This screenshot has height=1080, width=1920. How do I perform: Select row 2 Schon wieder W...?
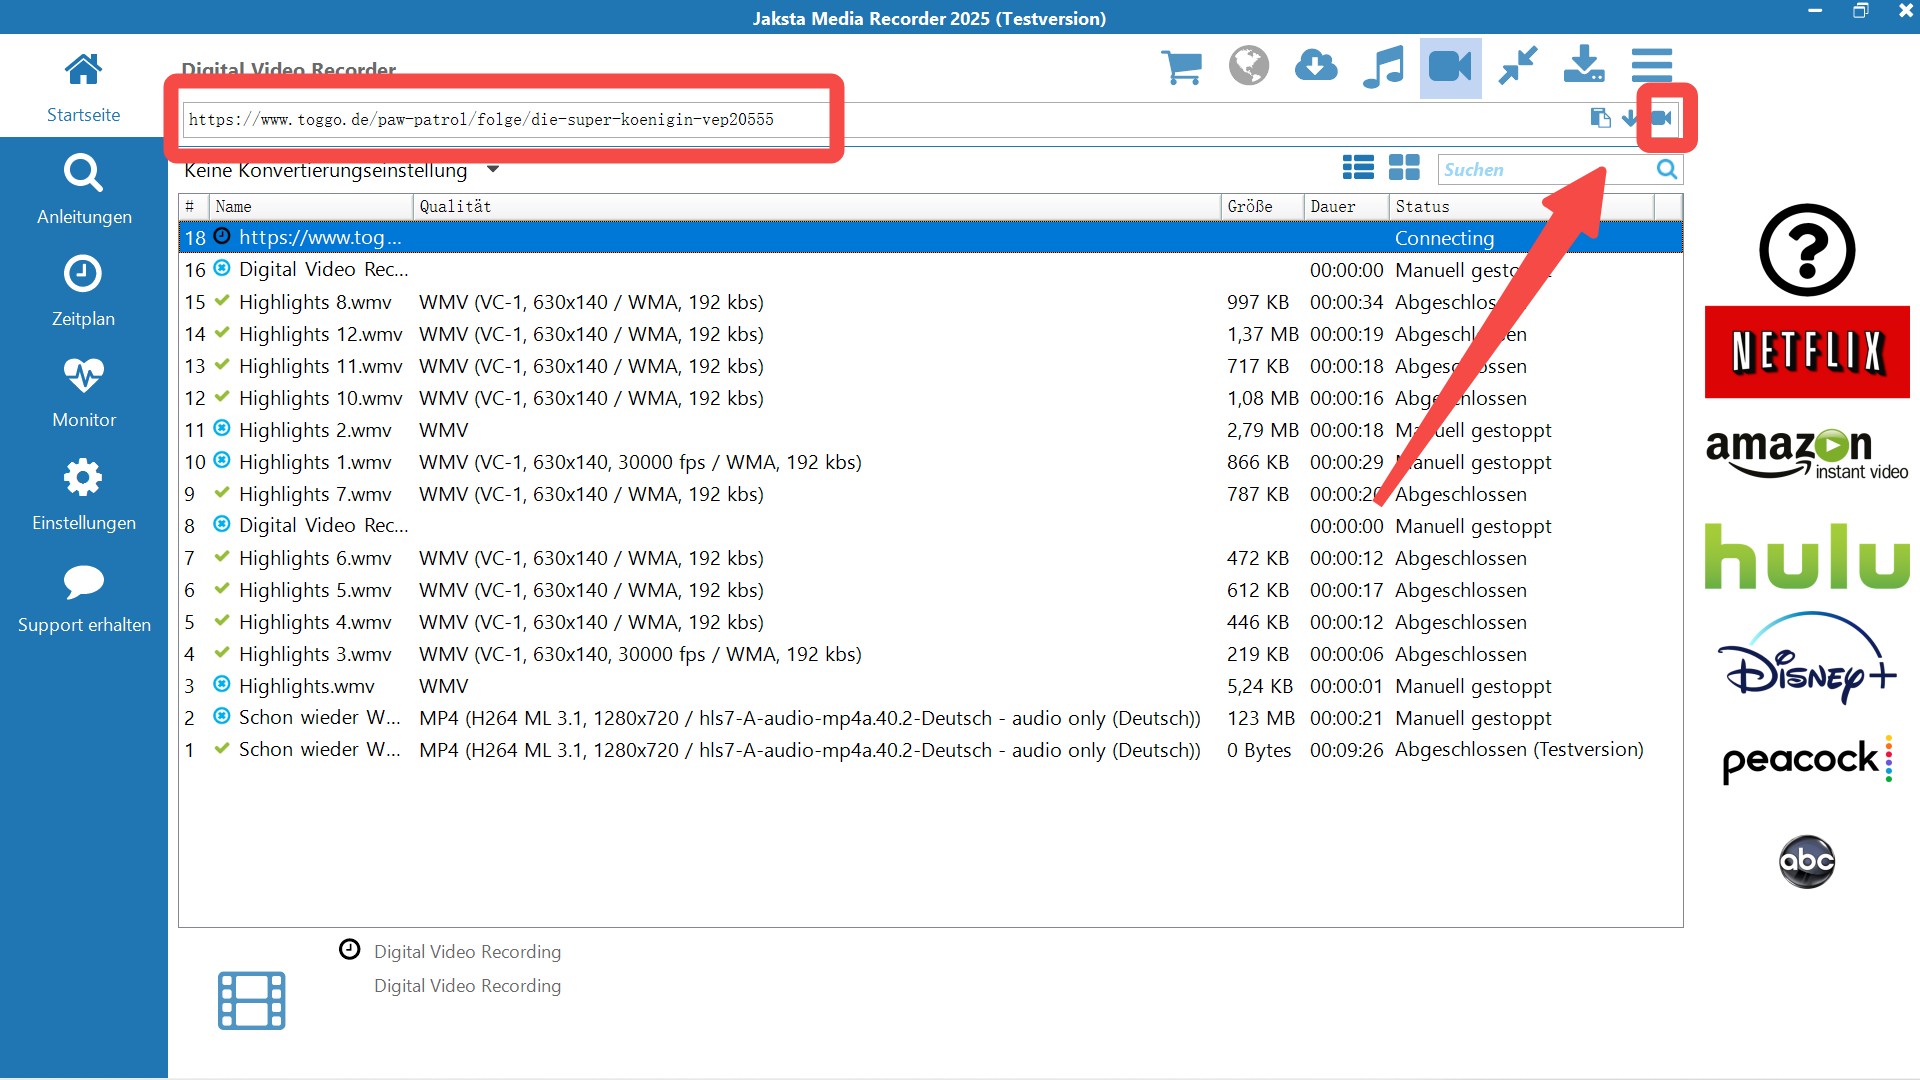point(930,718)
